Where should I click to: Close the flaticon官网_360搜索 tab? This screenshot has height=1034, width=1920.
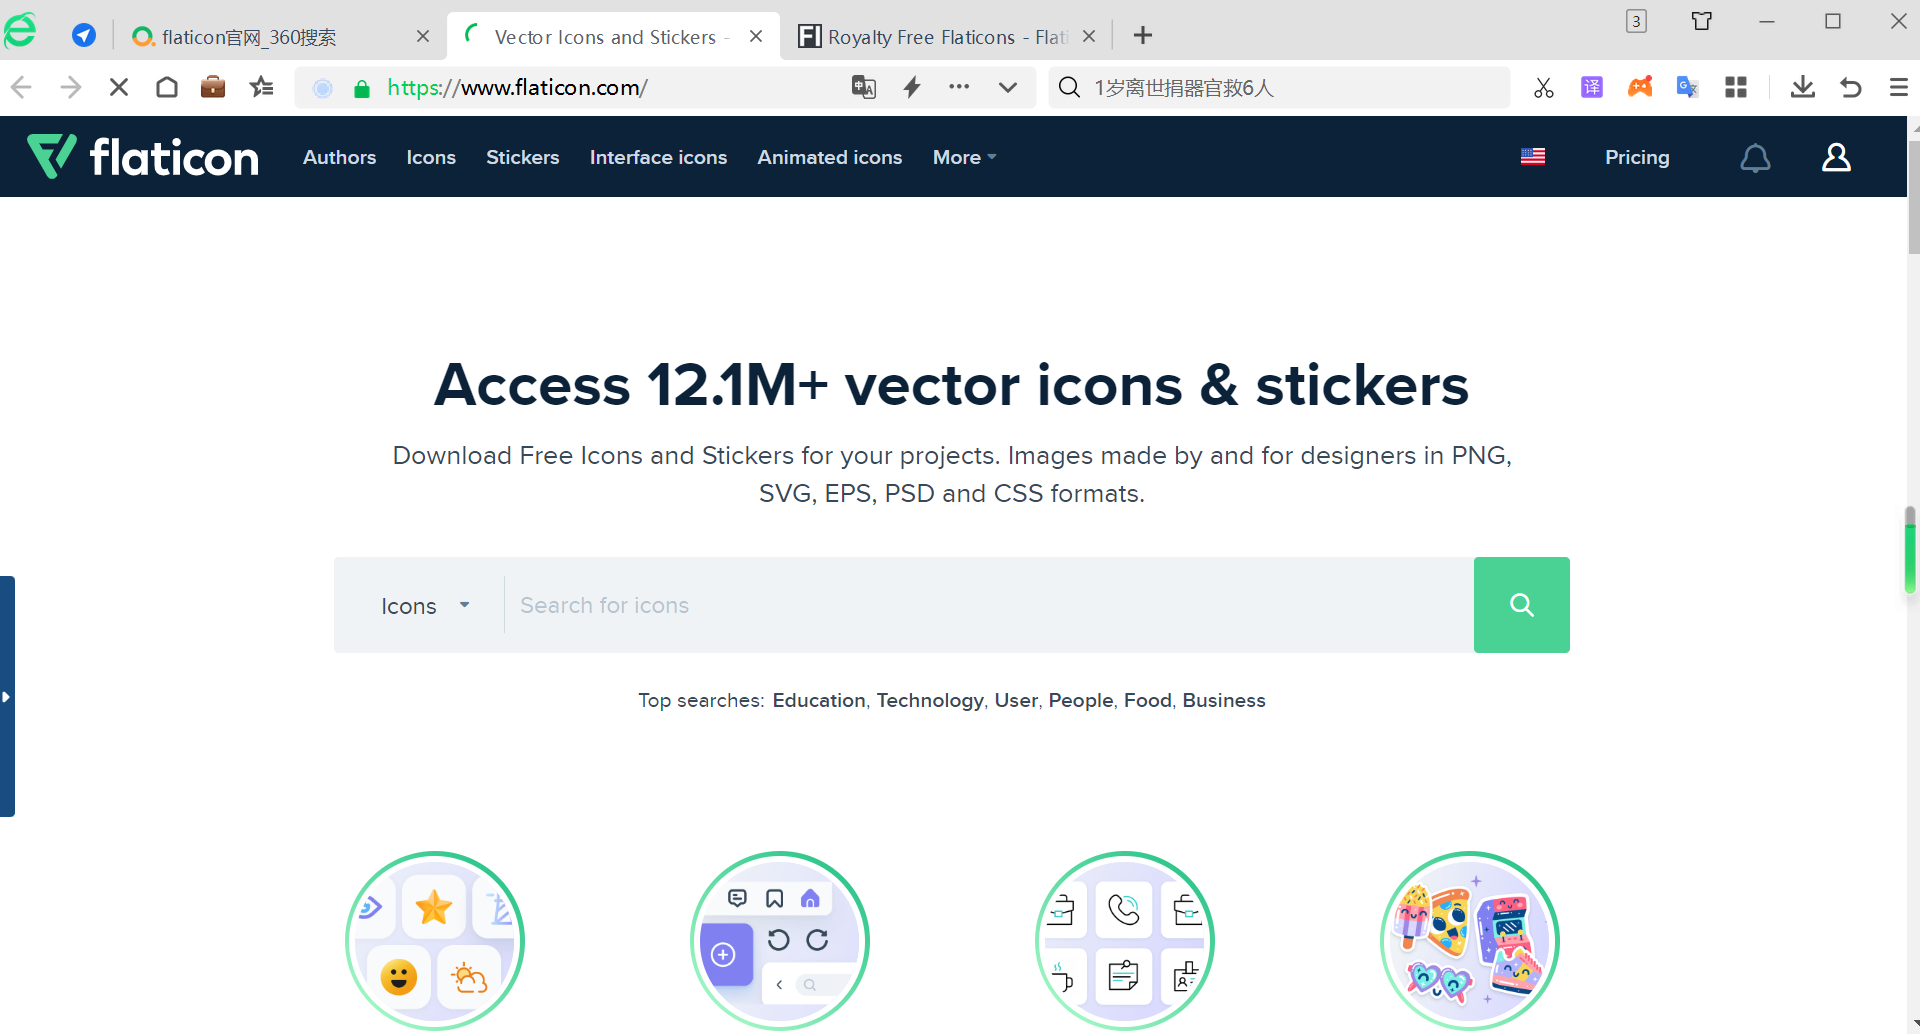pos(423,36)
